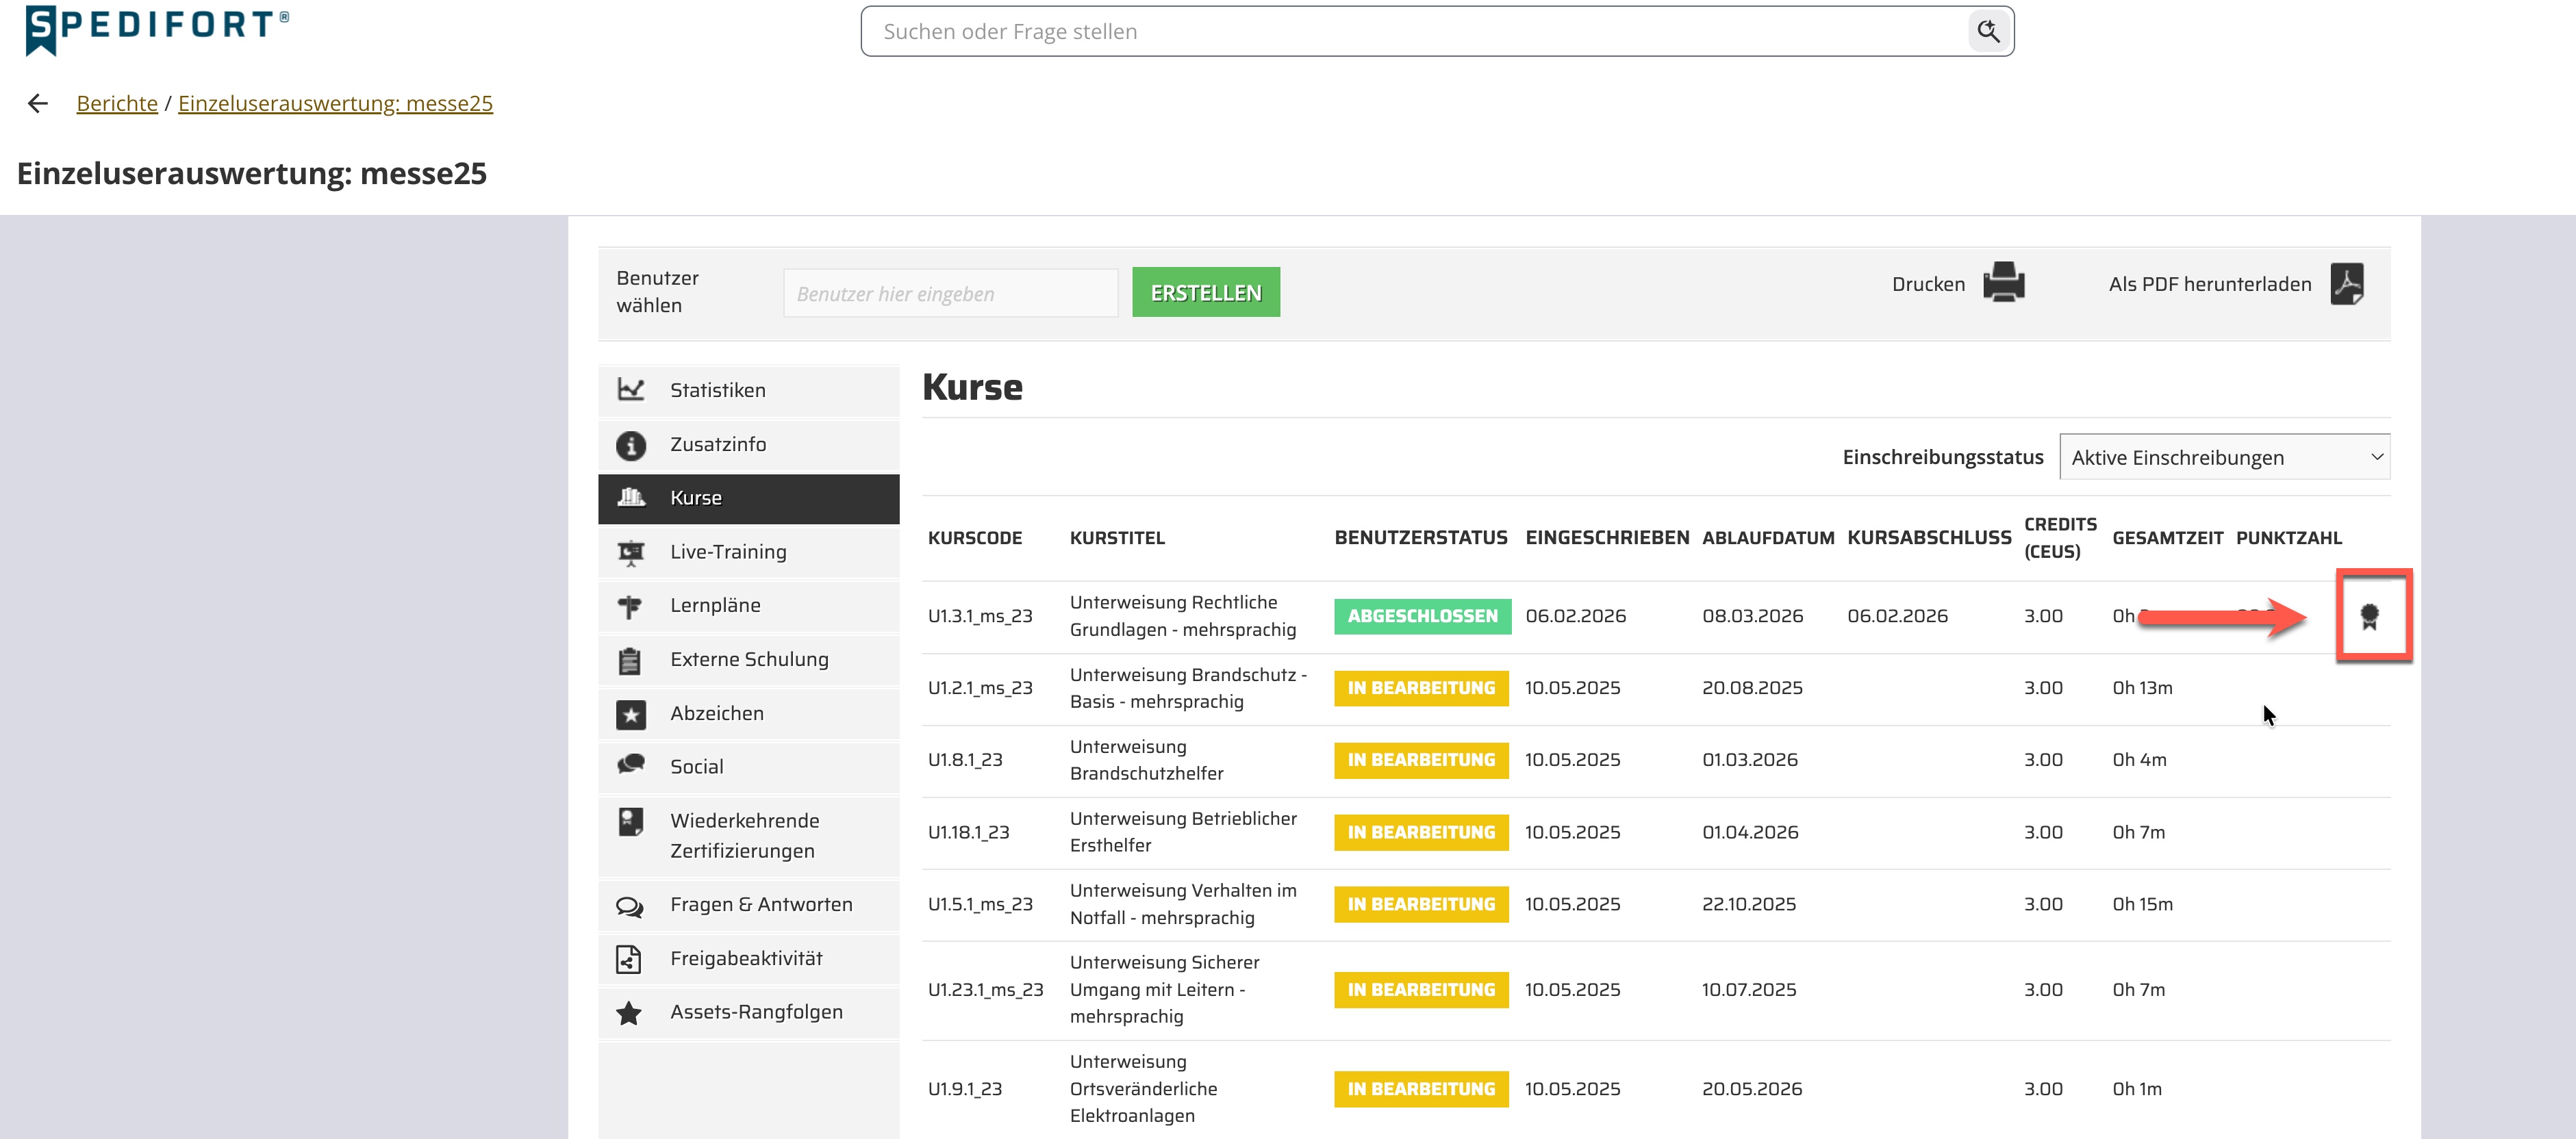This screenshot has width=2576, height=1139.
Task: Click the Einzeluserauswertung: messe25 breadcrumb link
Action: coord(335,103)
